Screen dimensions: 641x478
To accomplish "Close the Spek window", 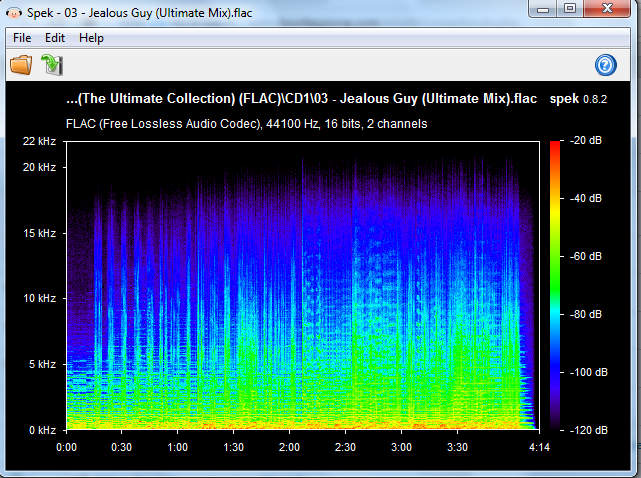I will (606, 9).
